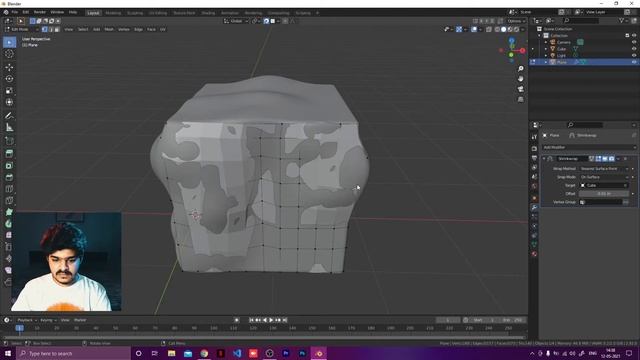Open Windows Start menu
This screenshot has height=360, width=640.
pyautogui.click(x=8, y=353)
